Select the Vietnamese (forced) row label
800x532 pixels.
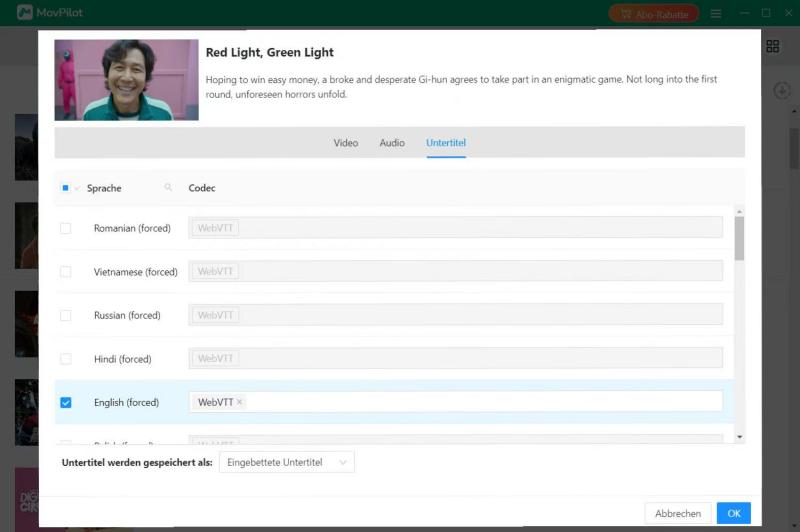(x=136, y=272)
